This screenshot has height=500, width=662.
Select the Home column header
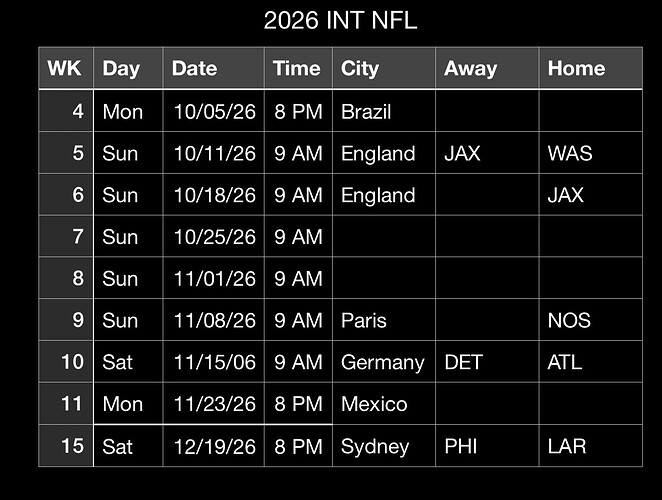(576, 69)
